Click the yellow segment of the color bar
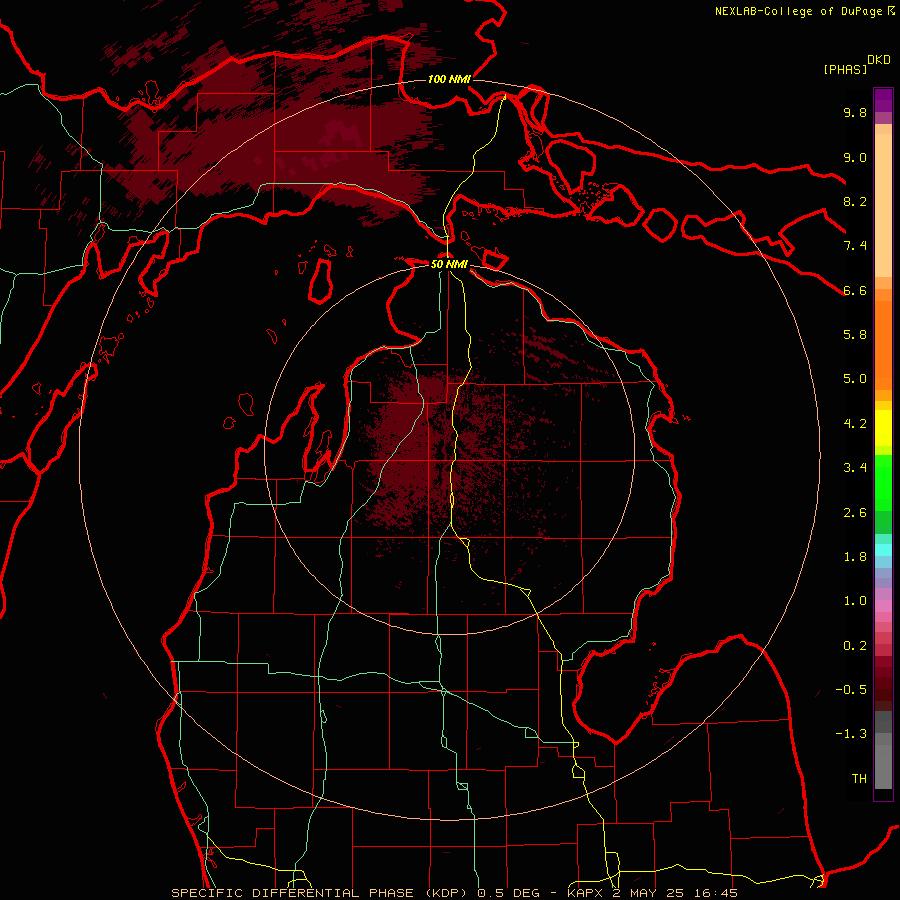Screen dimensions: 900x900 (x=883, y=428)
